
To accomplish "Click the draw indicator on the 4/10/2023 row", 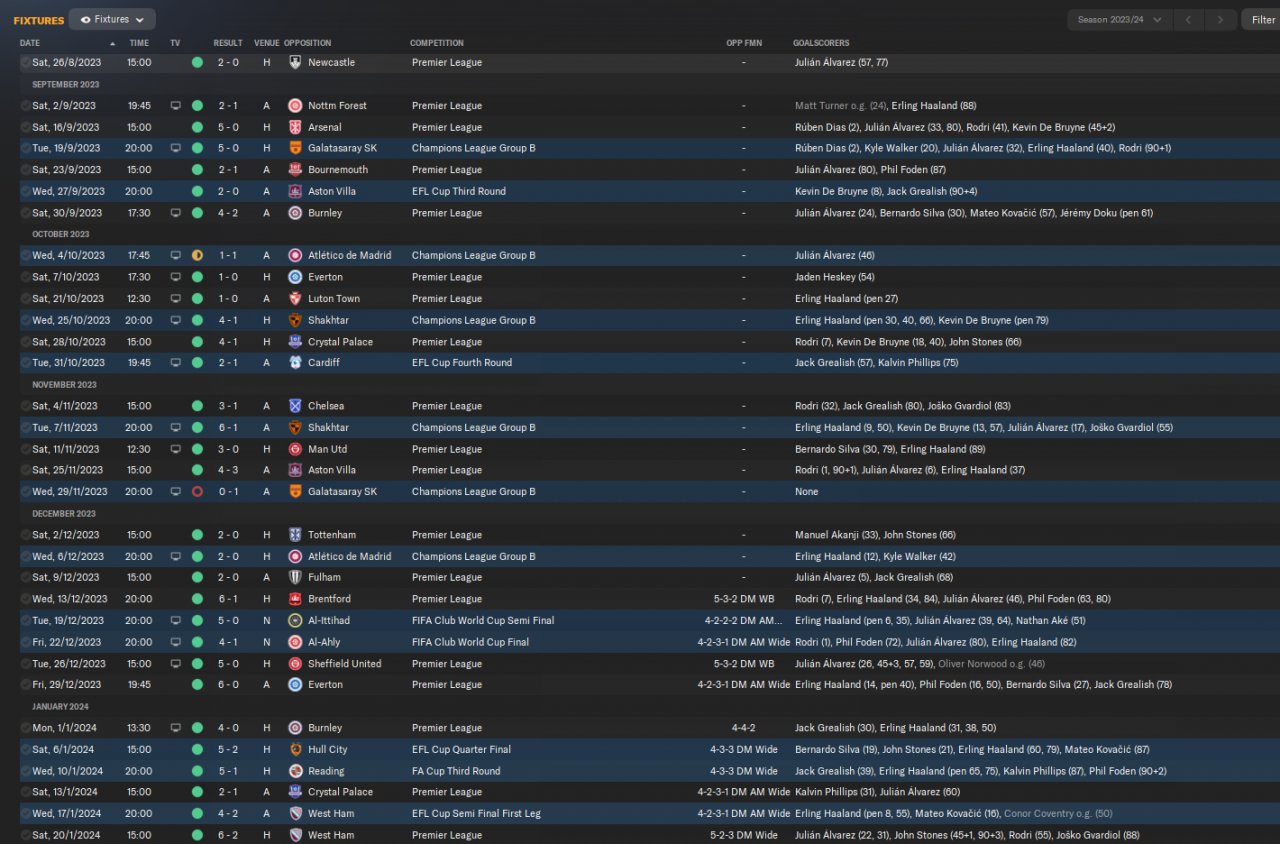I will point(197,255).
